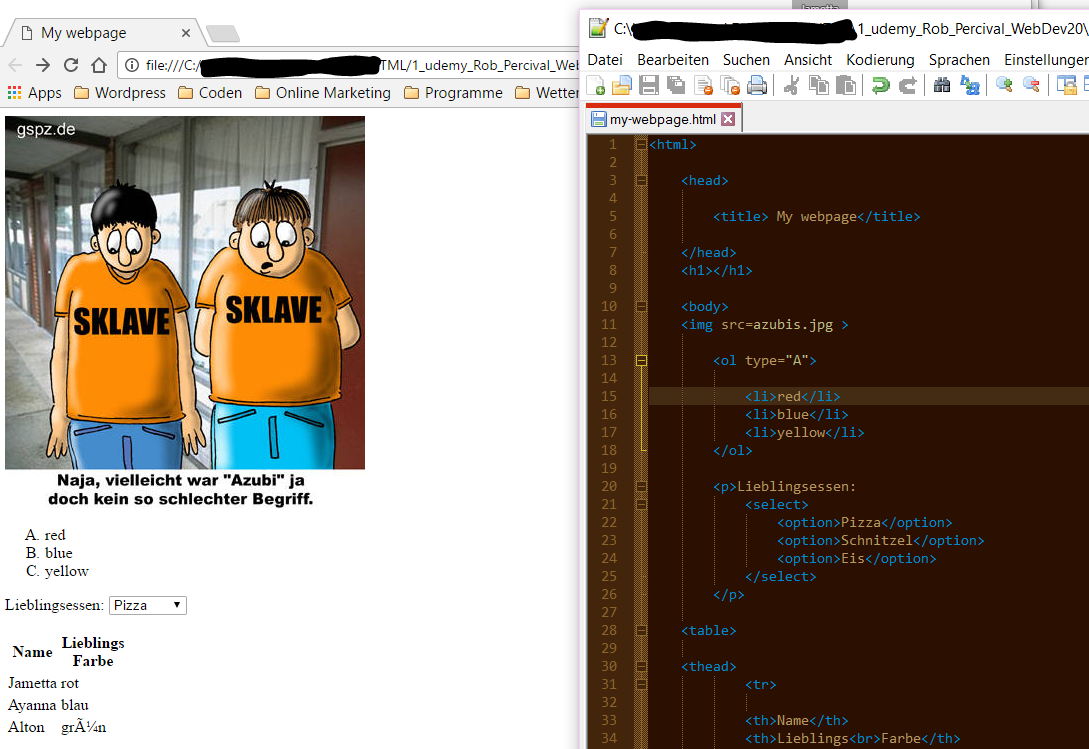This screenshot has width=1089, height=749.
Task: Open the Datei menu
Action: tap(605, 60)
